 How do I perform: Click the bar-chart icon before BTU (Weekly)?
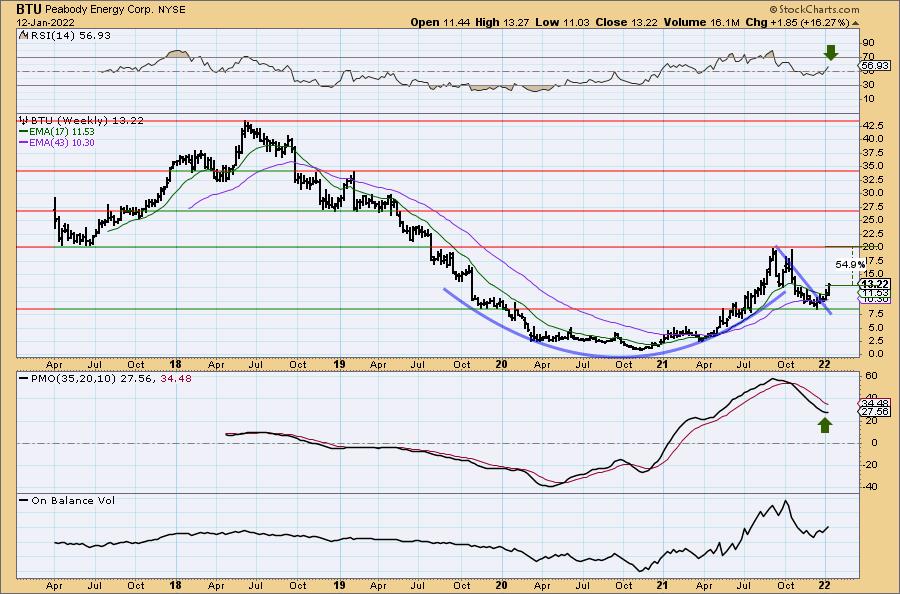pyautogui.click(x=24, y=121)
